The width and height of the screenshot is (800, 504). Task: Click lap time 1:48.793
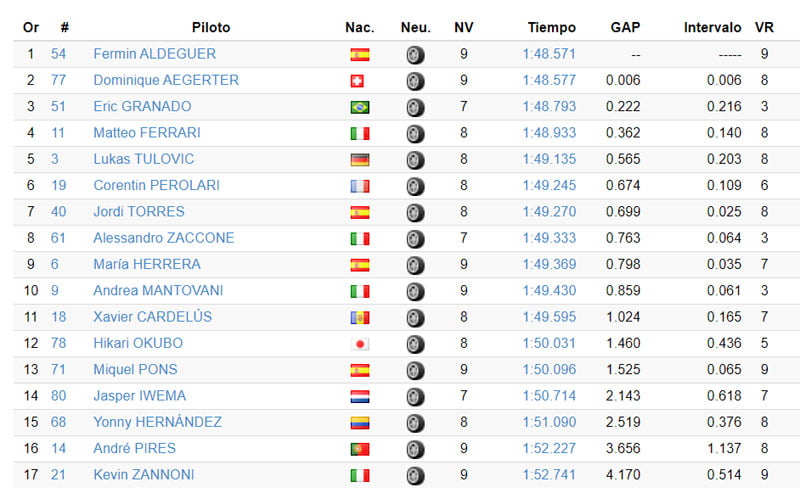[x=549, y=106]
